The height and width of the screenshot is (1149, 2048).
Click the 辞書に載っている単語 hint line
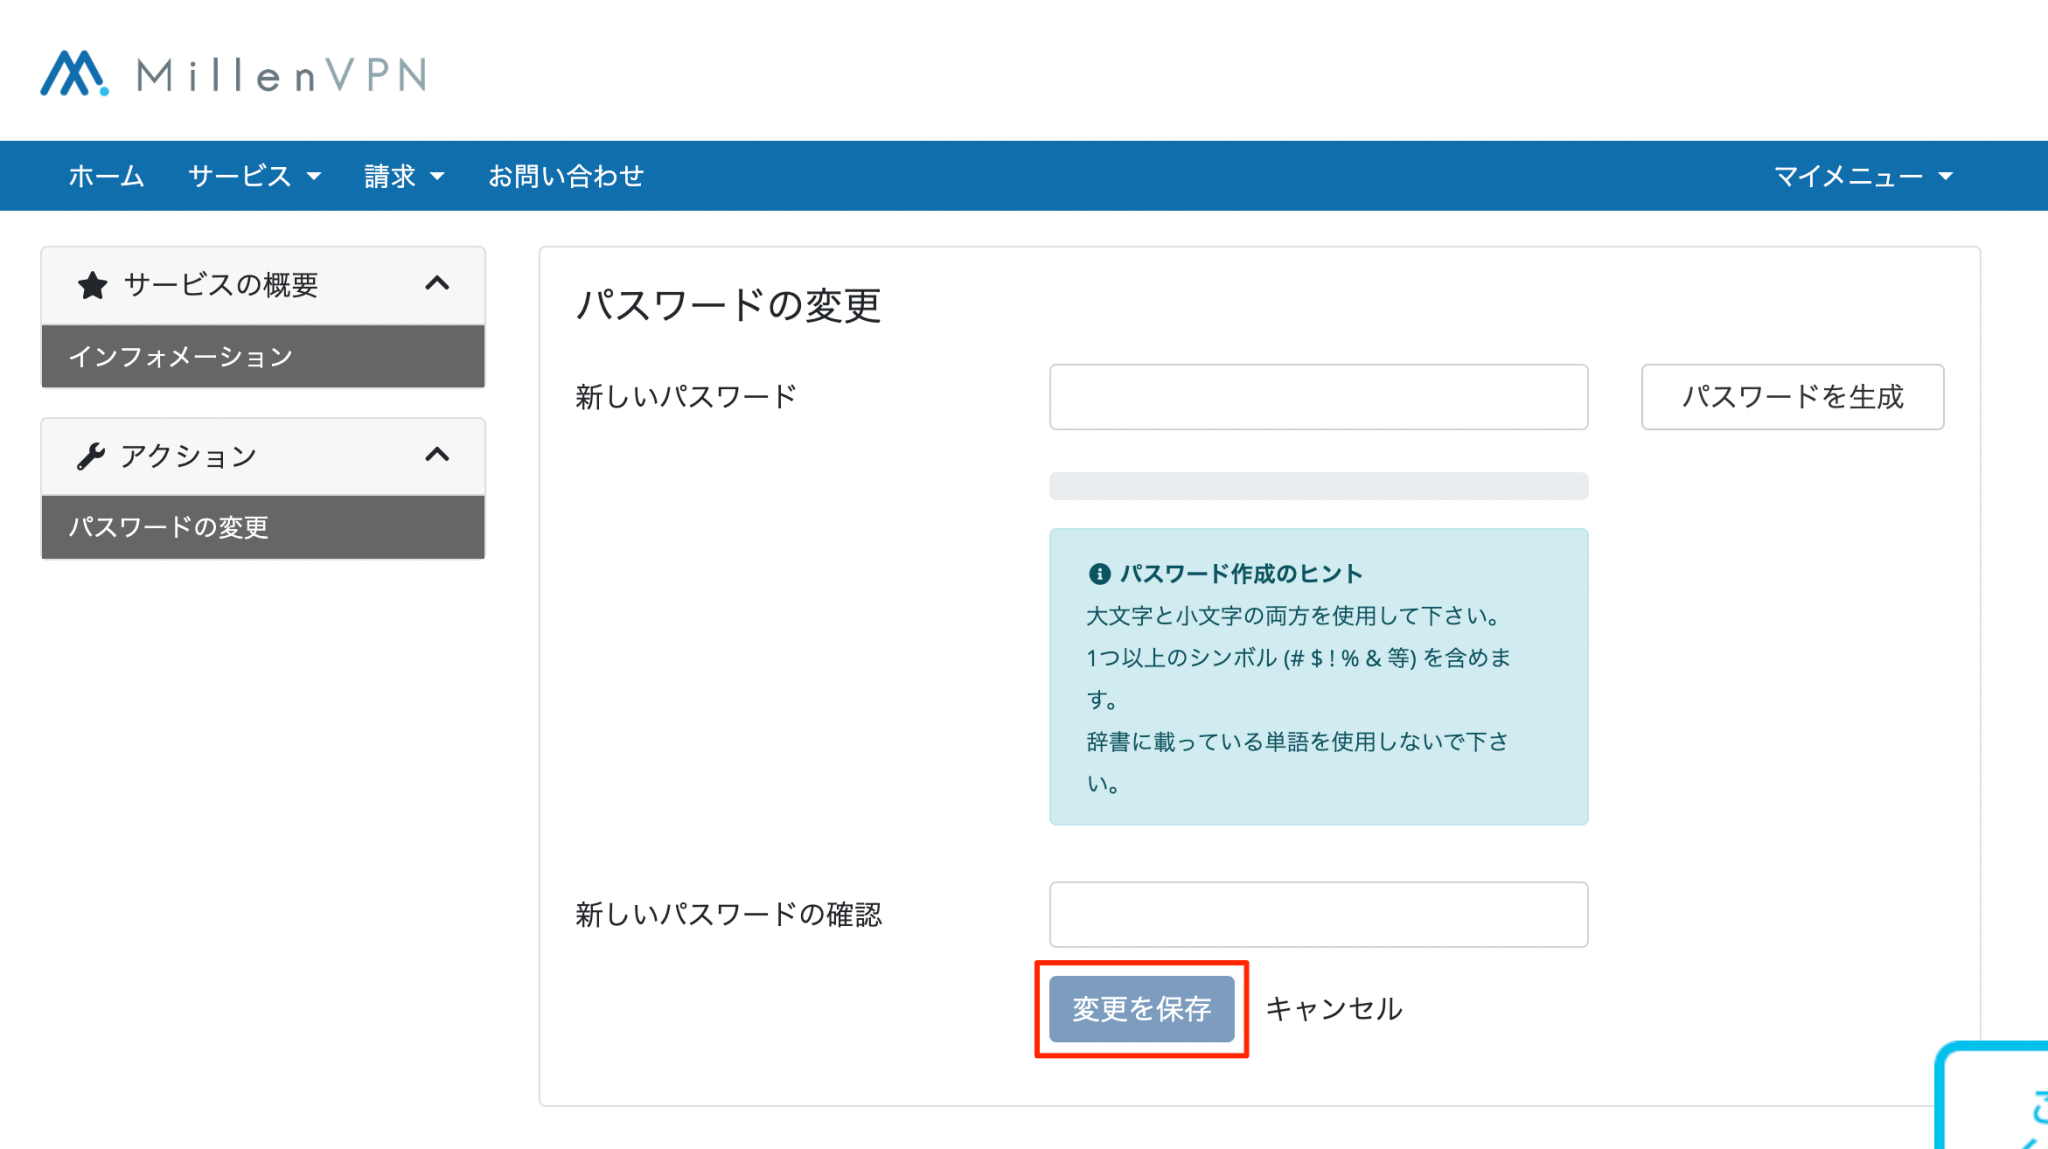(1297, 762)
